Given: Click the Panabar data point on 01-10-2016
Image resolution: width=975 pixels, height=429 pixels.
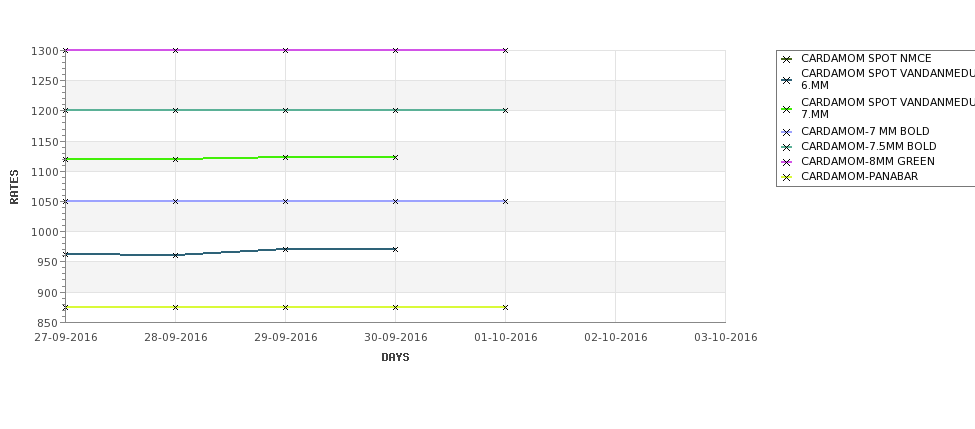Looking at the screenshot, I should click(506, 307).
